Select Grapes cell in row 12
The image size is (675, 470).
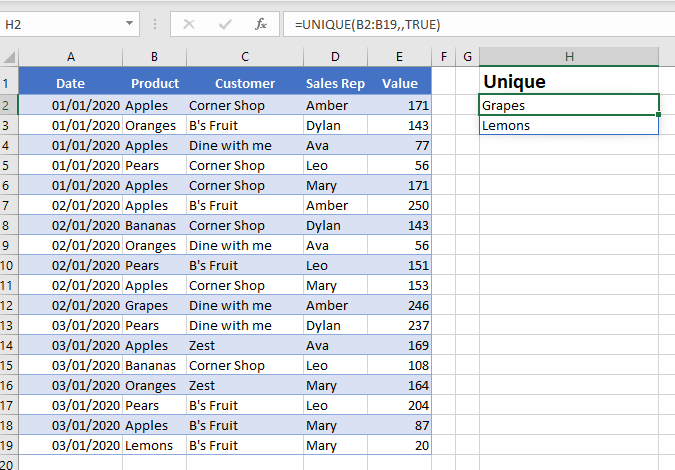[x=154, y=305]
